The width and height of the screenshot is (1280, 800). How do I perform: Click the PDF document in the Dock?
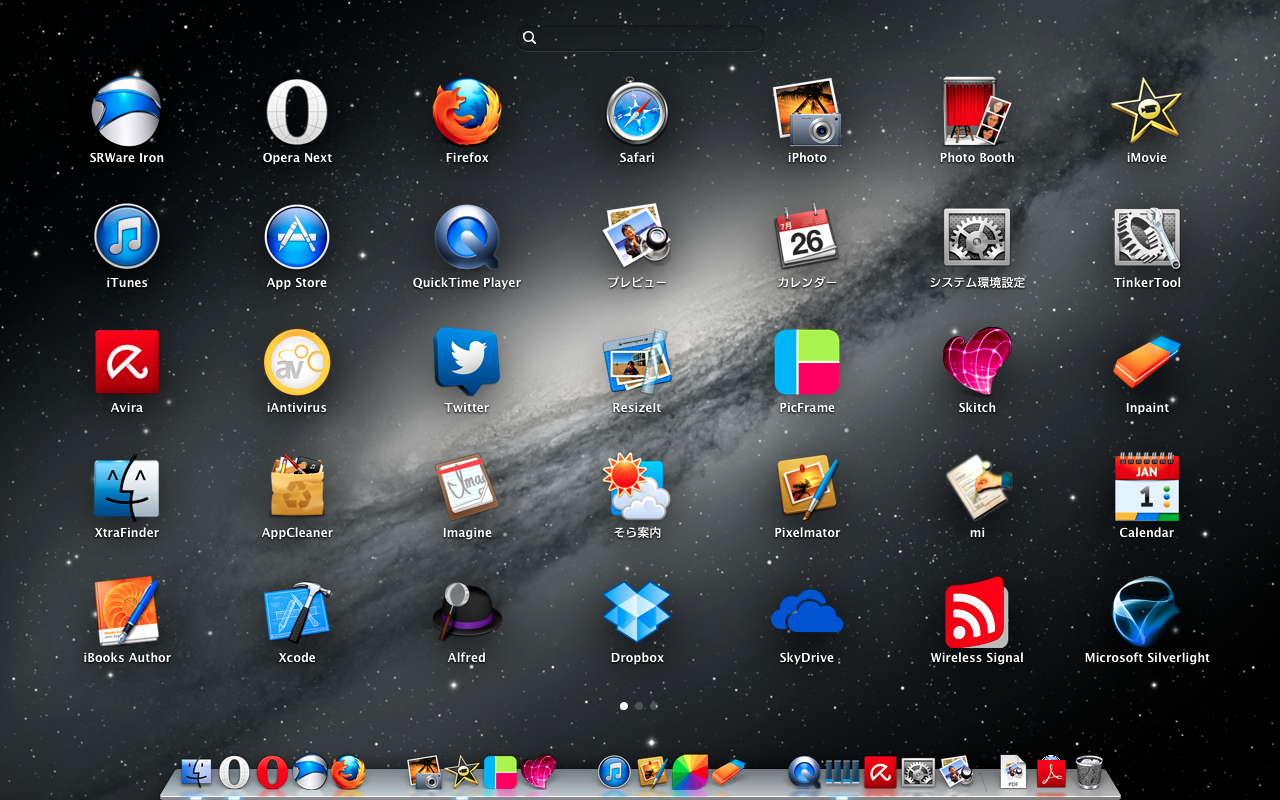pyautogui.click(x=1013, y=772)
